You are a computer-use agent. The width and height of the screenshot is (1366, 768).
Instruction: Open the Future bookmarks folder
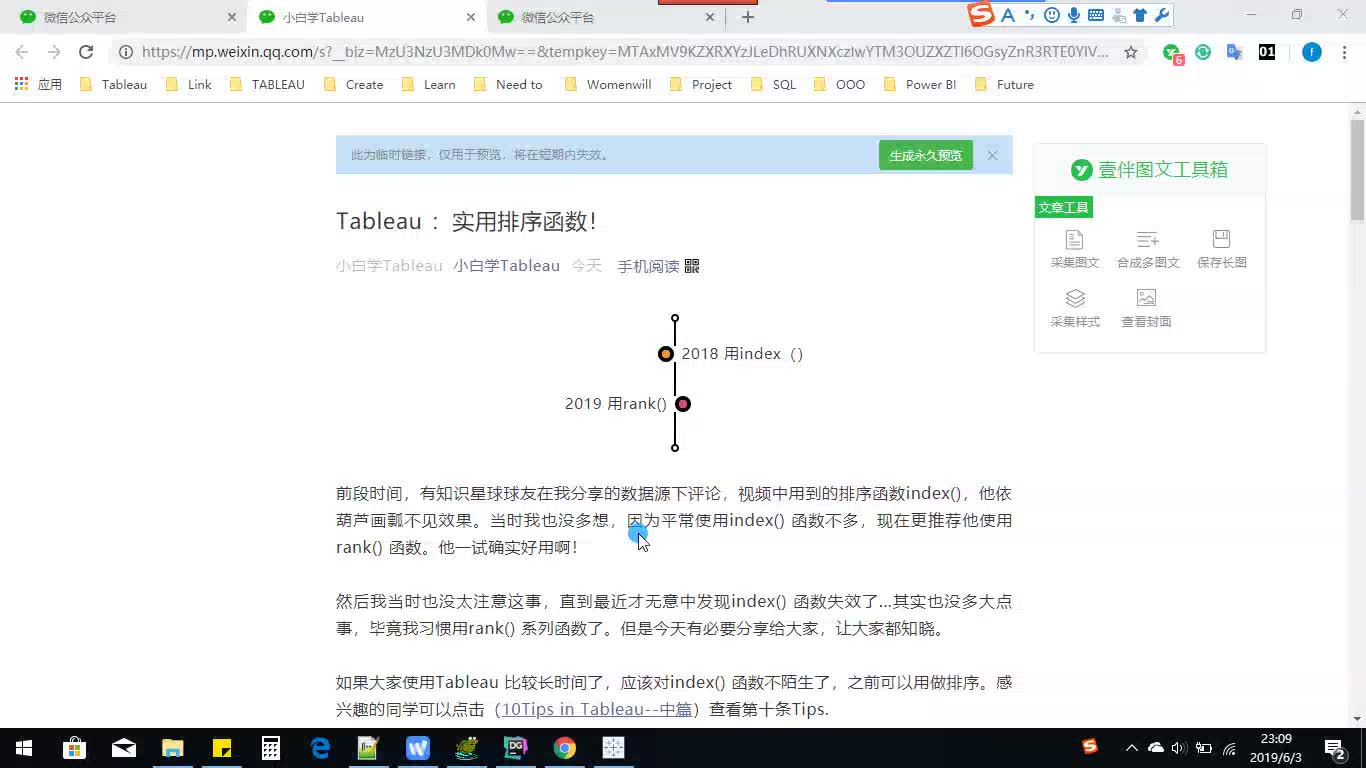point(1004,85)
